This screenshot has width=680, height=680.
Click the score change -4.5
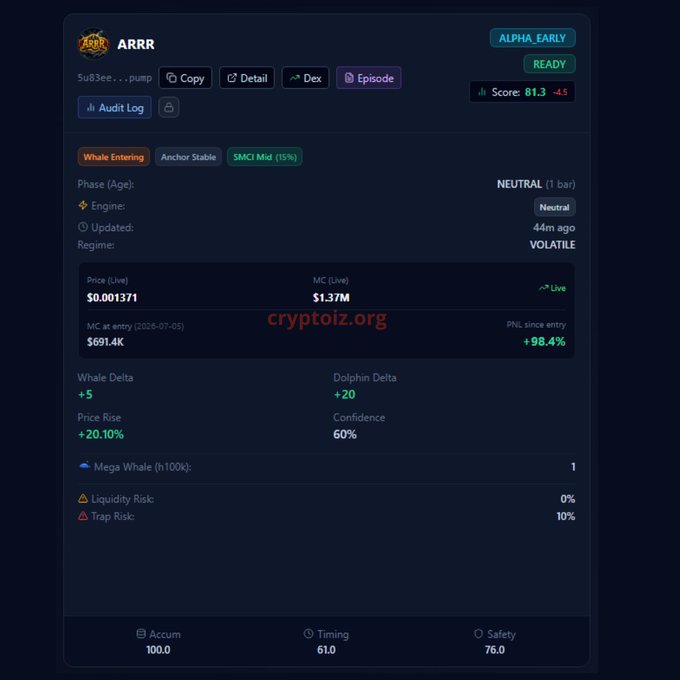[x=560, y=92]
